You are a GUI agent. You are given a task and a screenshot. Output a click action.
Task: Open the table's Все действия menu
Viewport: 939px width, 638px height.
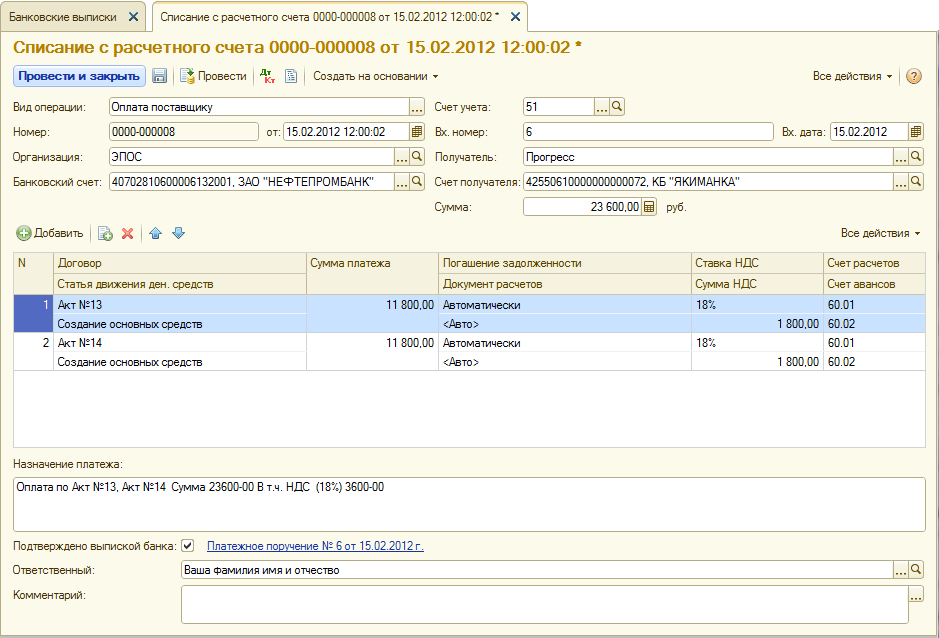880,233
